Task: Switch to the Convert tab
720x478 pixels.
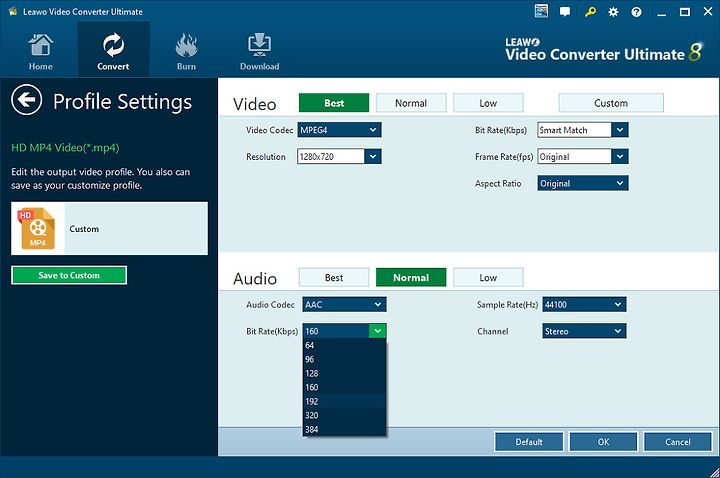Action: pos(113,51)
